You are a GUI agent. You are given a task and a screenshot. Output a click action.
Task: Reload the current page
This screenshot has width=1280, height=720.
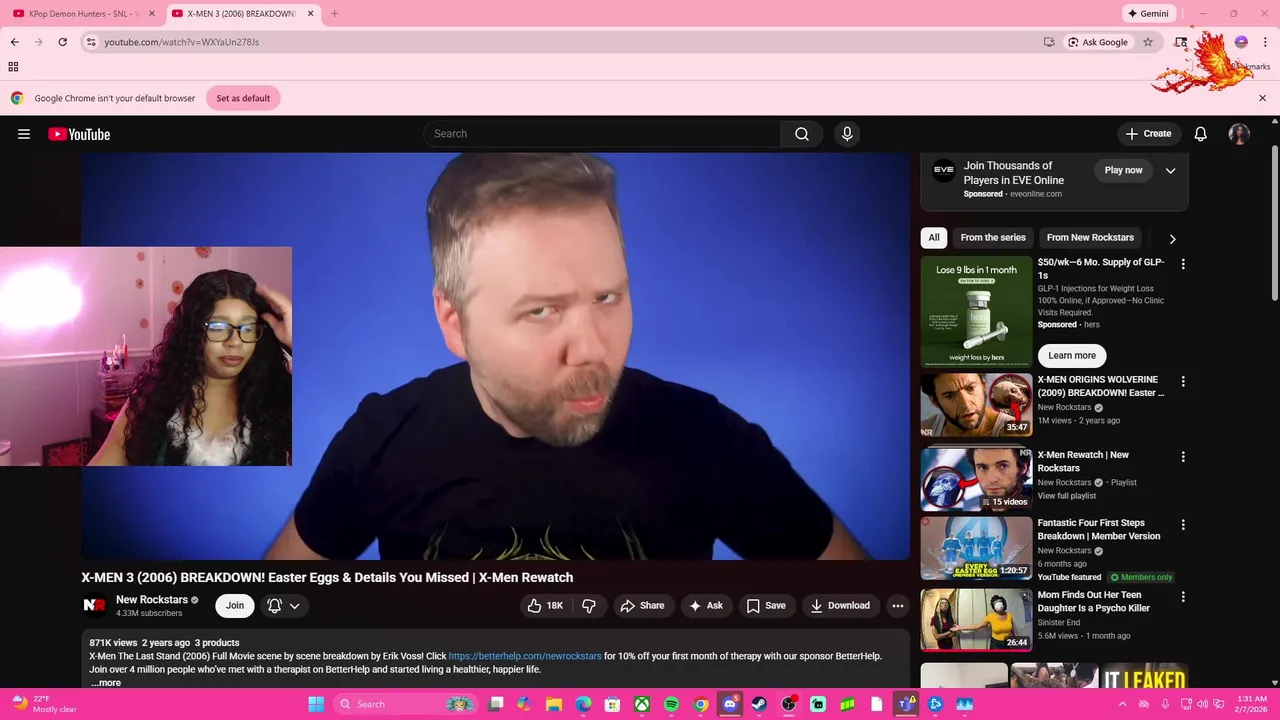(62, 42)
